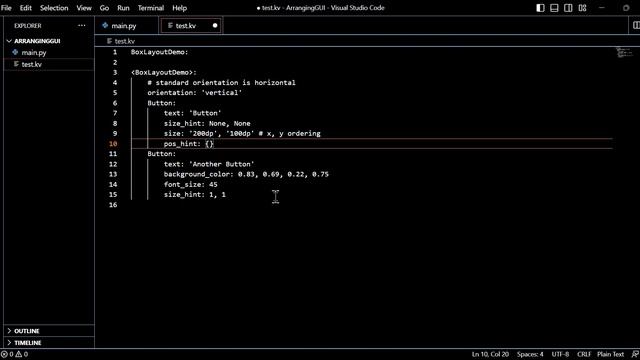This screenshot has width=640, height=360.
Task: Click the text 'BoxLayoutDemo:' on line 1
Action: [x=159, y=52]
